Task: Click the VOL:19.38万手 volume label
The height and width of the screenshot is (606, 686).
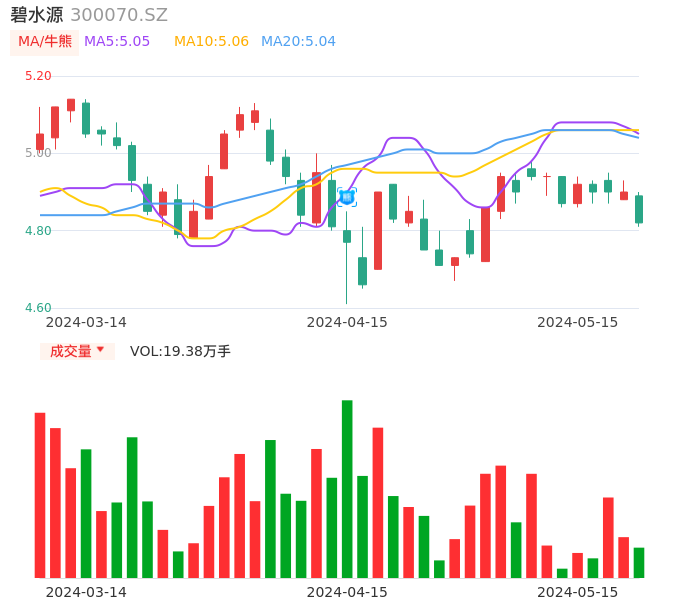Action: (180, 351)
